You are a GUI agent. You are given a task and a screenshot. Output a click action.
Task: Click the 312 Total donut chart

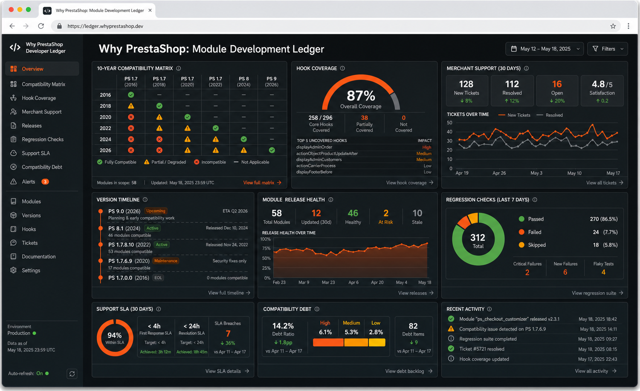click(x=478, y=239)
